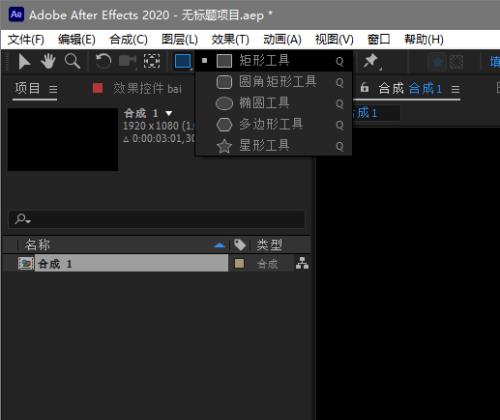Viewport: 500px width, 420px height.
Task: Open the search magnifier options dropdown
Action: [x=23, y=219]
